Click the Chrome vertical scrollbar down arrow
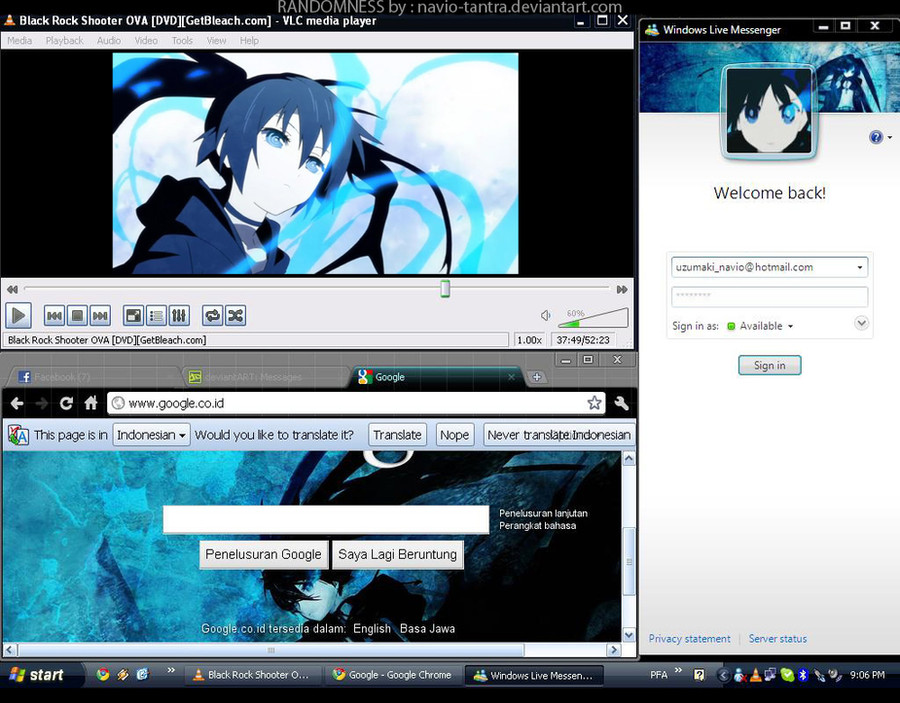900x703 pixels. [x=629, y=635]
